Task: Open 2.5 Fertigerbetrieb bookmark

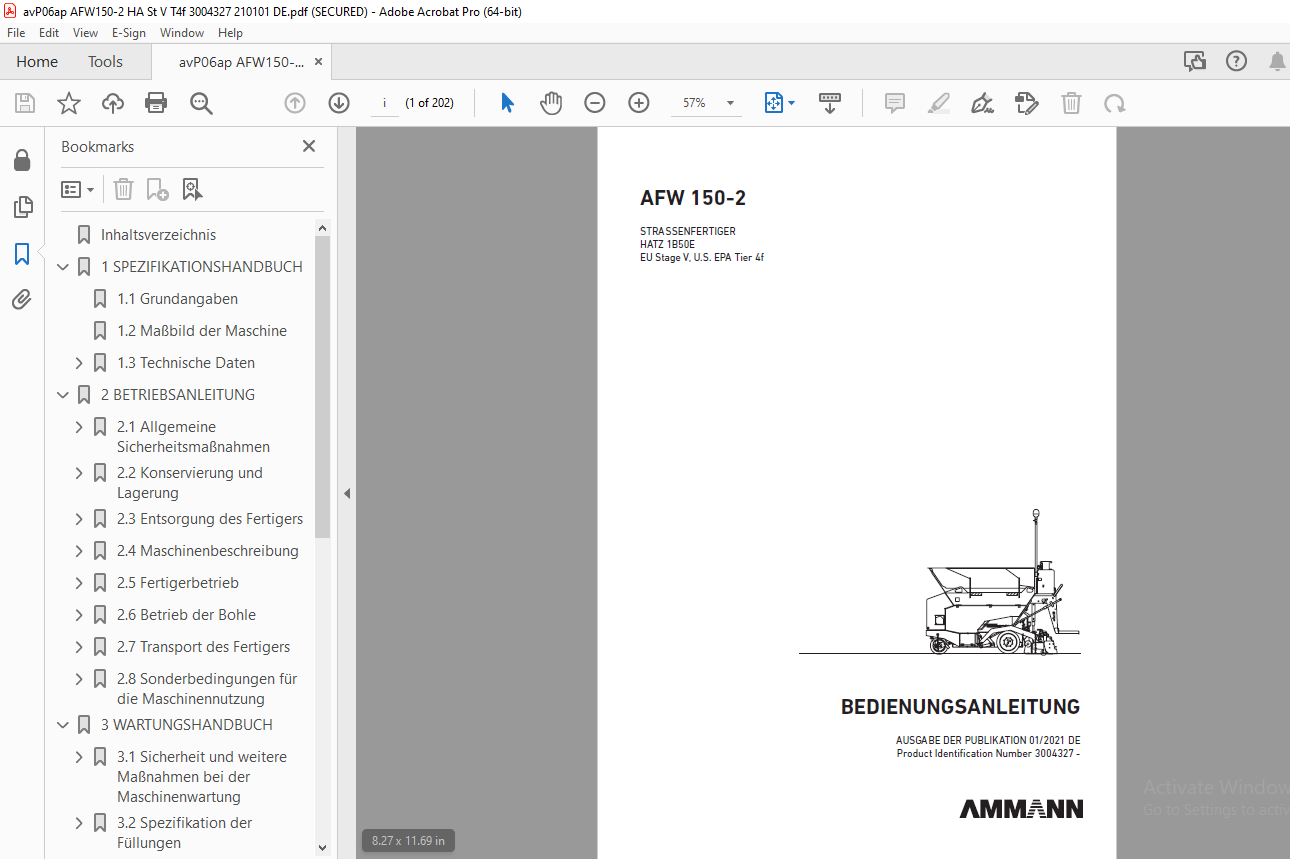Action: pyautogui.click(x=178, y=583)
